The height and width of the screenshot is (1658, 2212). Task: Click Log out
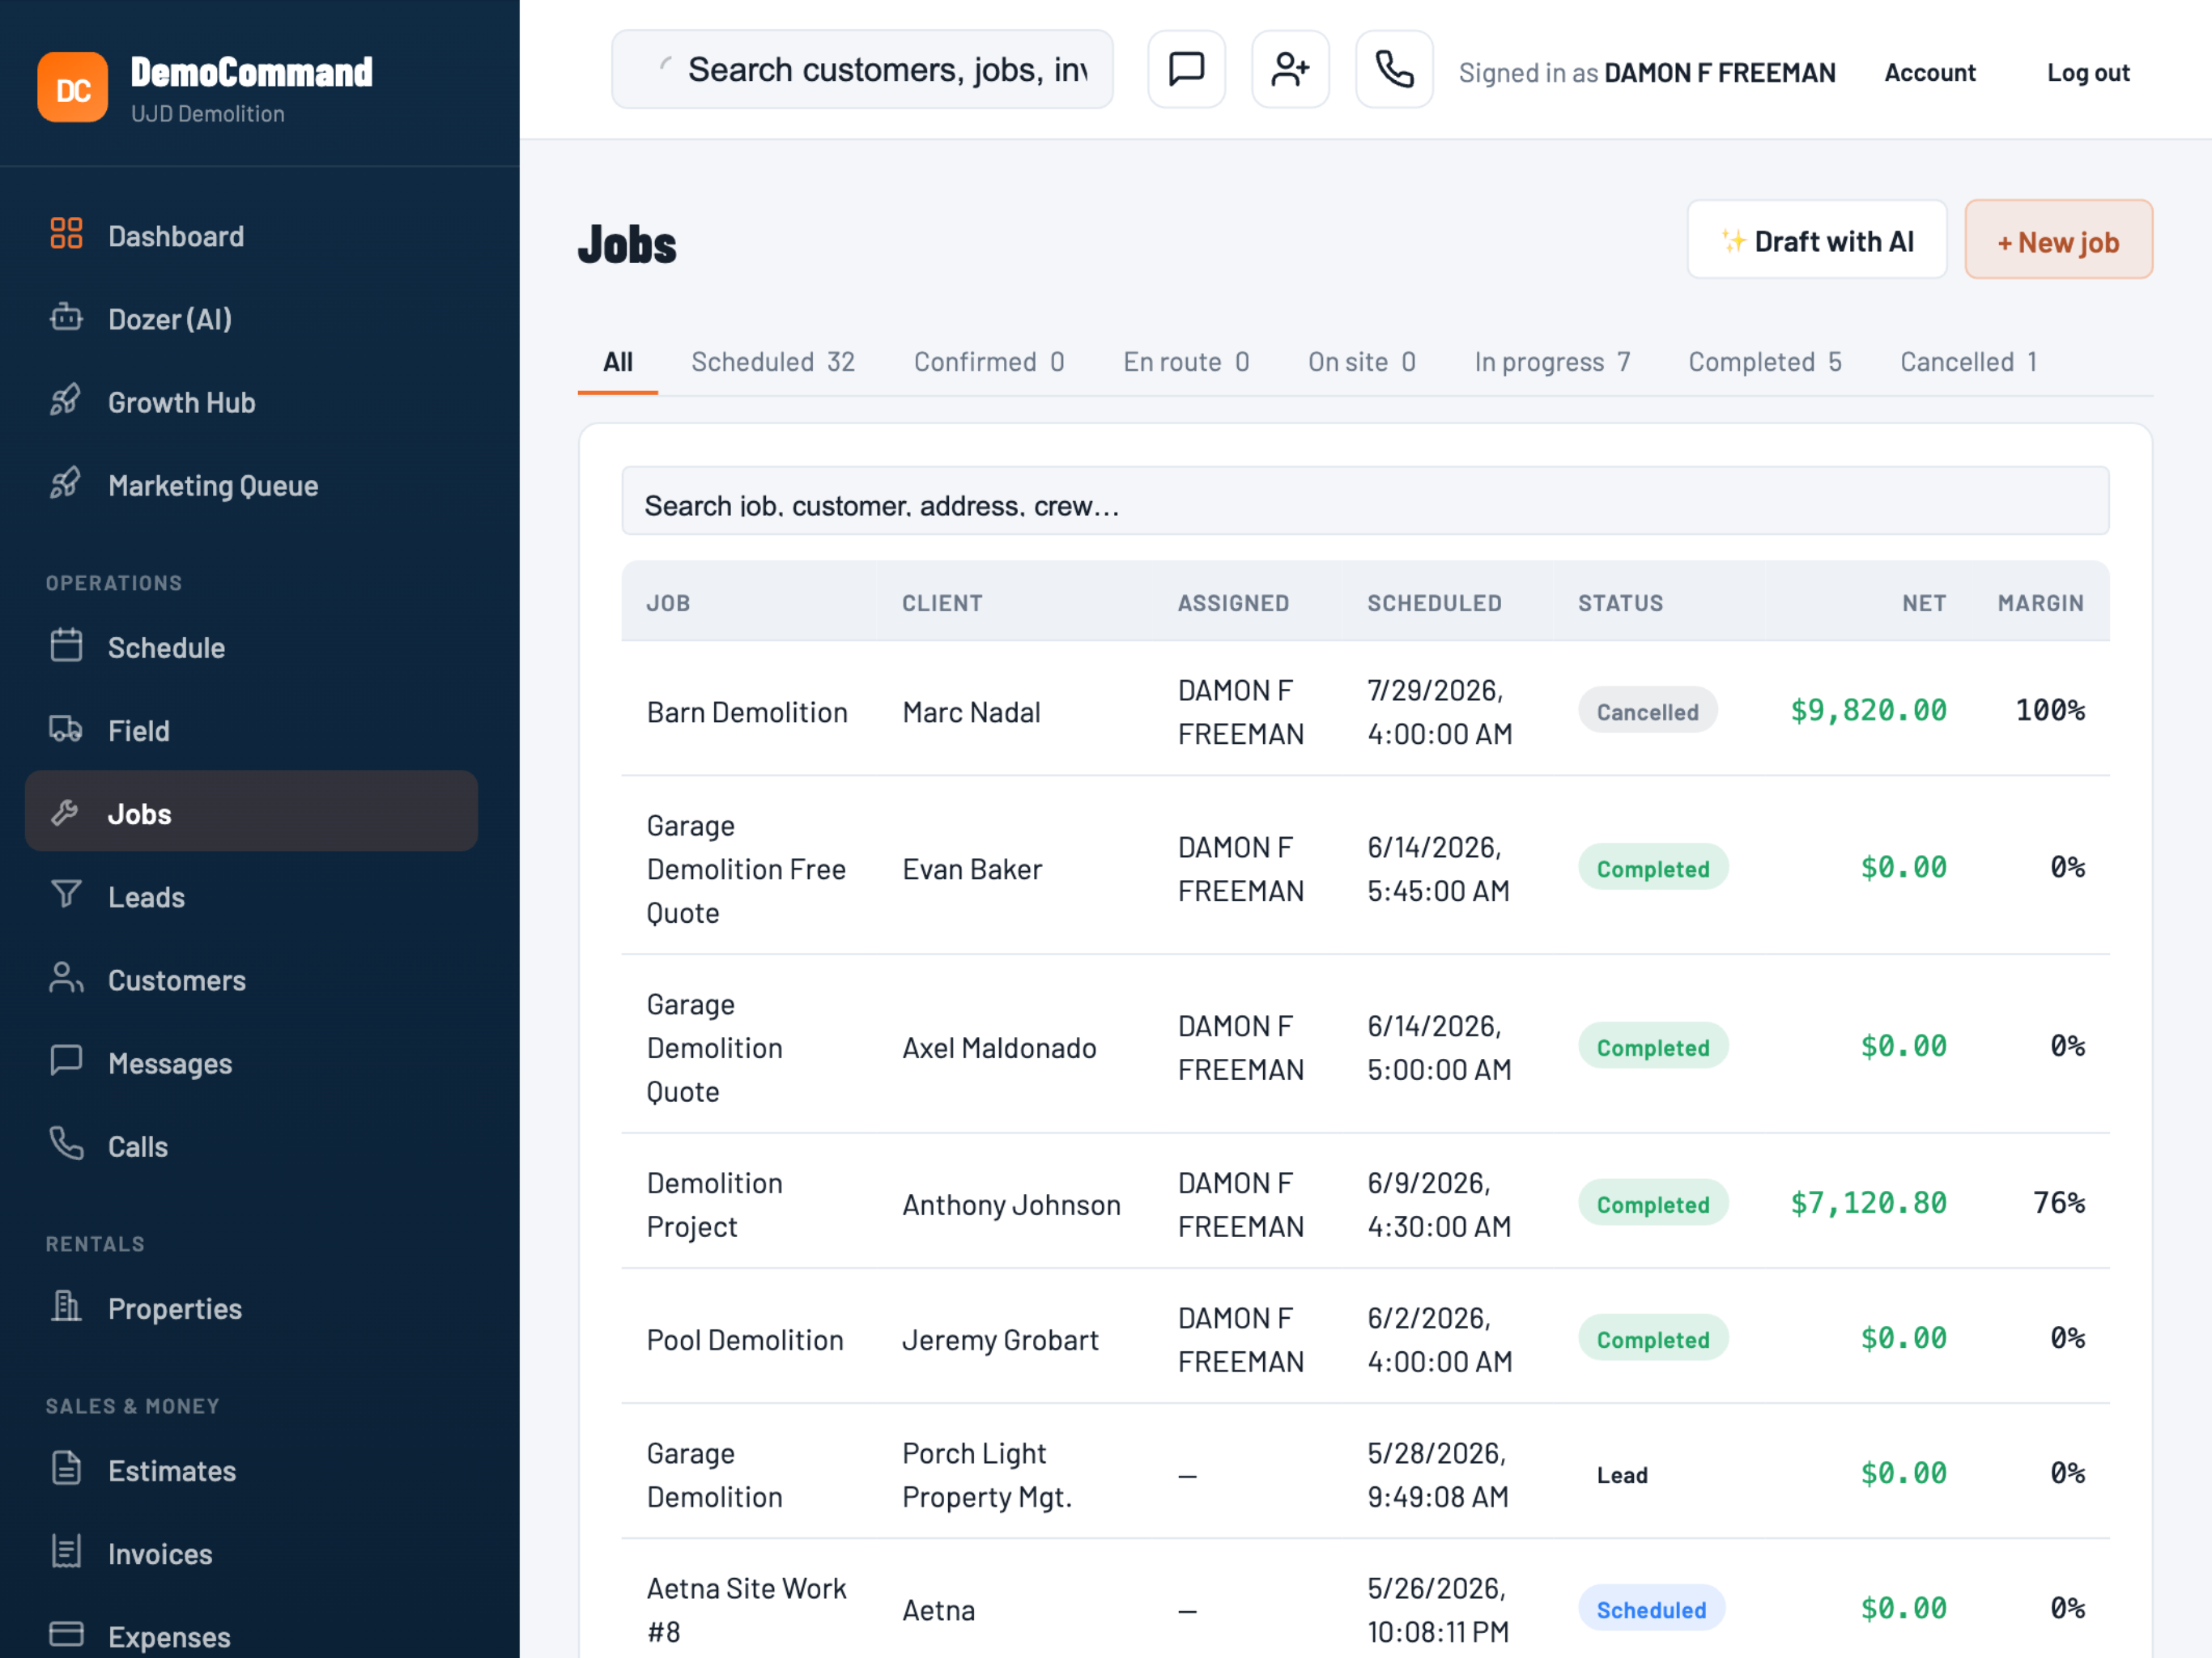2088,72
